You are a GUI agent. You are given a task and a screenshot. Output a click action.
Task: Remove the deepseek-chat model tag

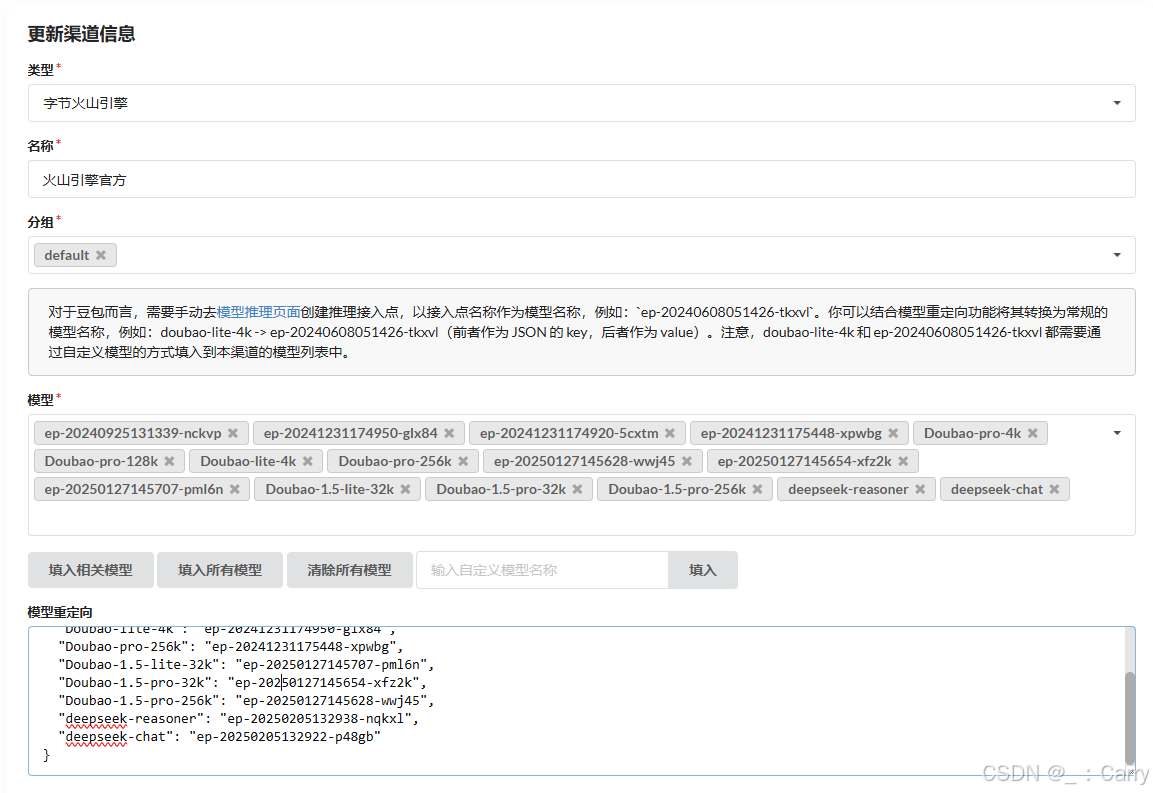click(x=1054, y=489)
